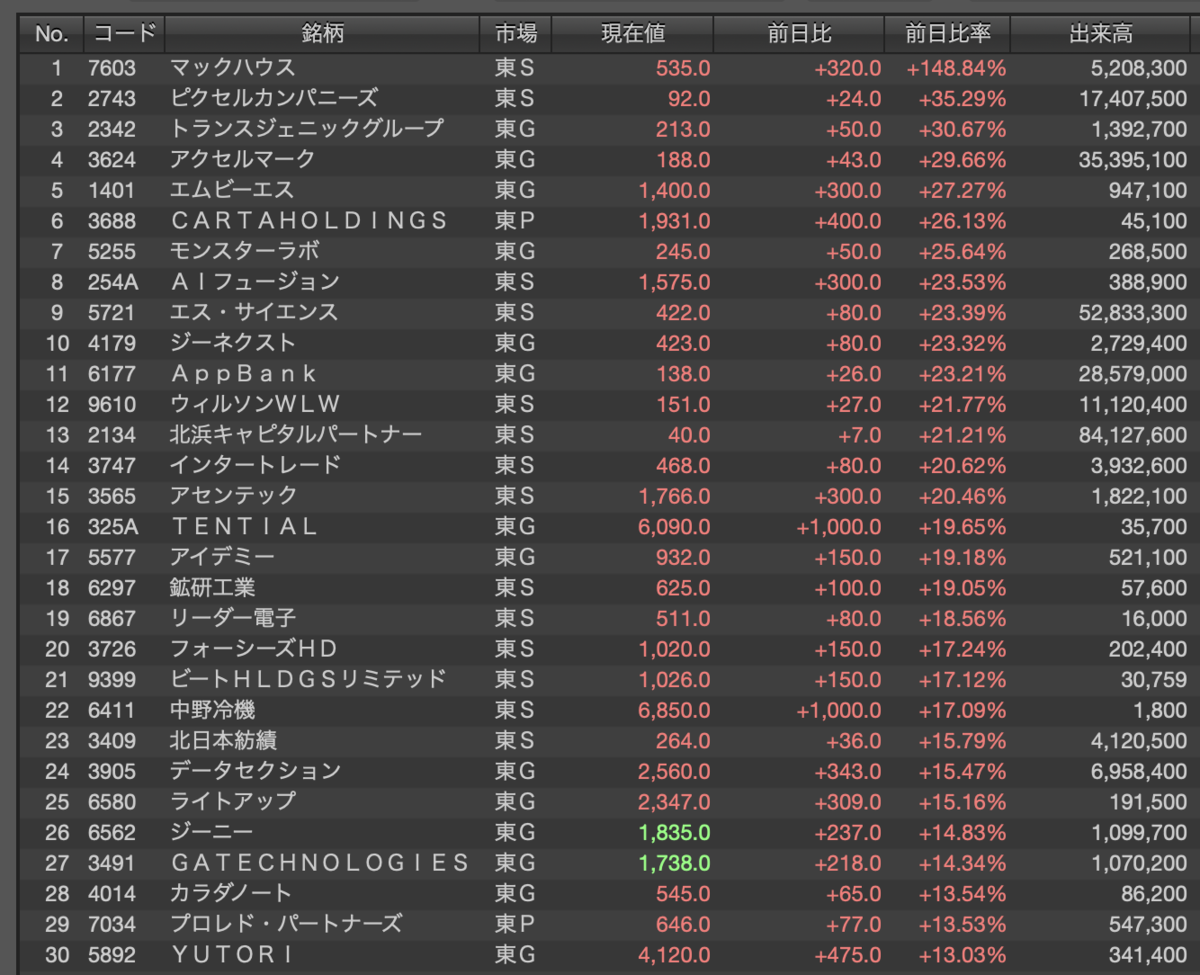The width and height of the screenshot is (1200, 975).
Task: Select the アクセルマーク stock name
Action: pyautogui.click(x=243, y=159)
